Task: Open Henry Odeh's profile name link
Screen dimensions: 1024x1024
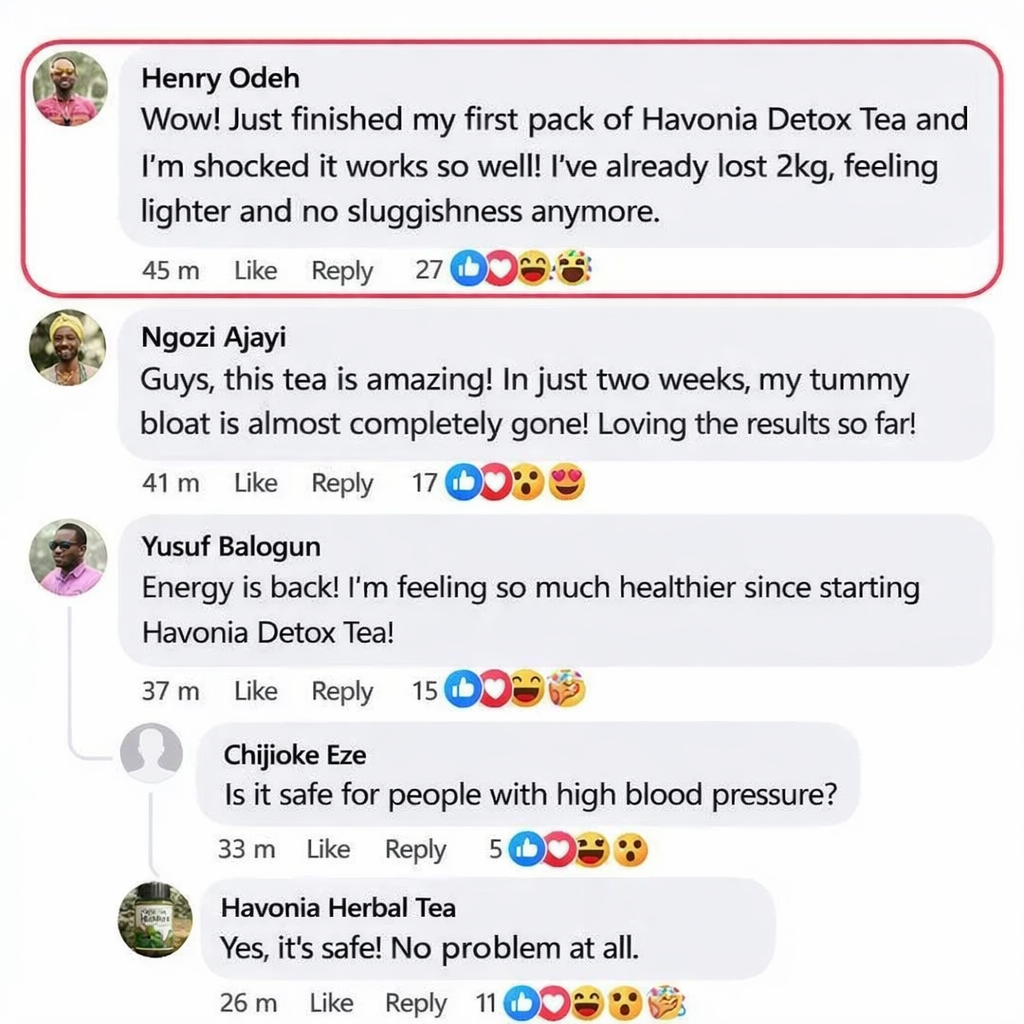Action: (221, 78)
